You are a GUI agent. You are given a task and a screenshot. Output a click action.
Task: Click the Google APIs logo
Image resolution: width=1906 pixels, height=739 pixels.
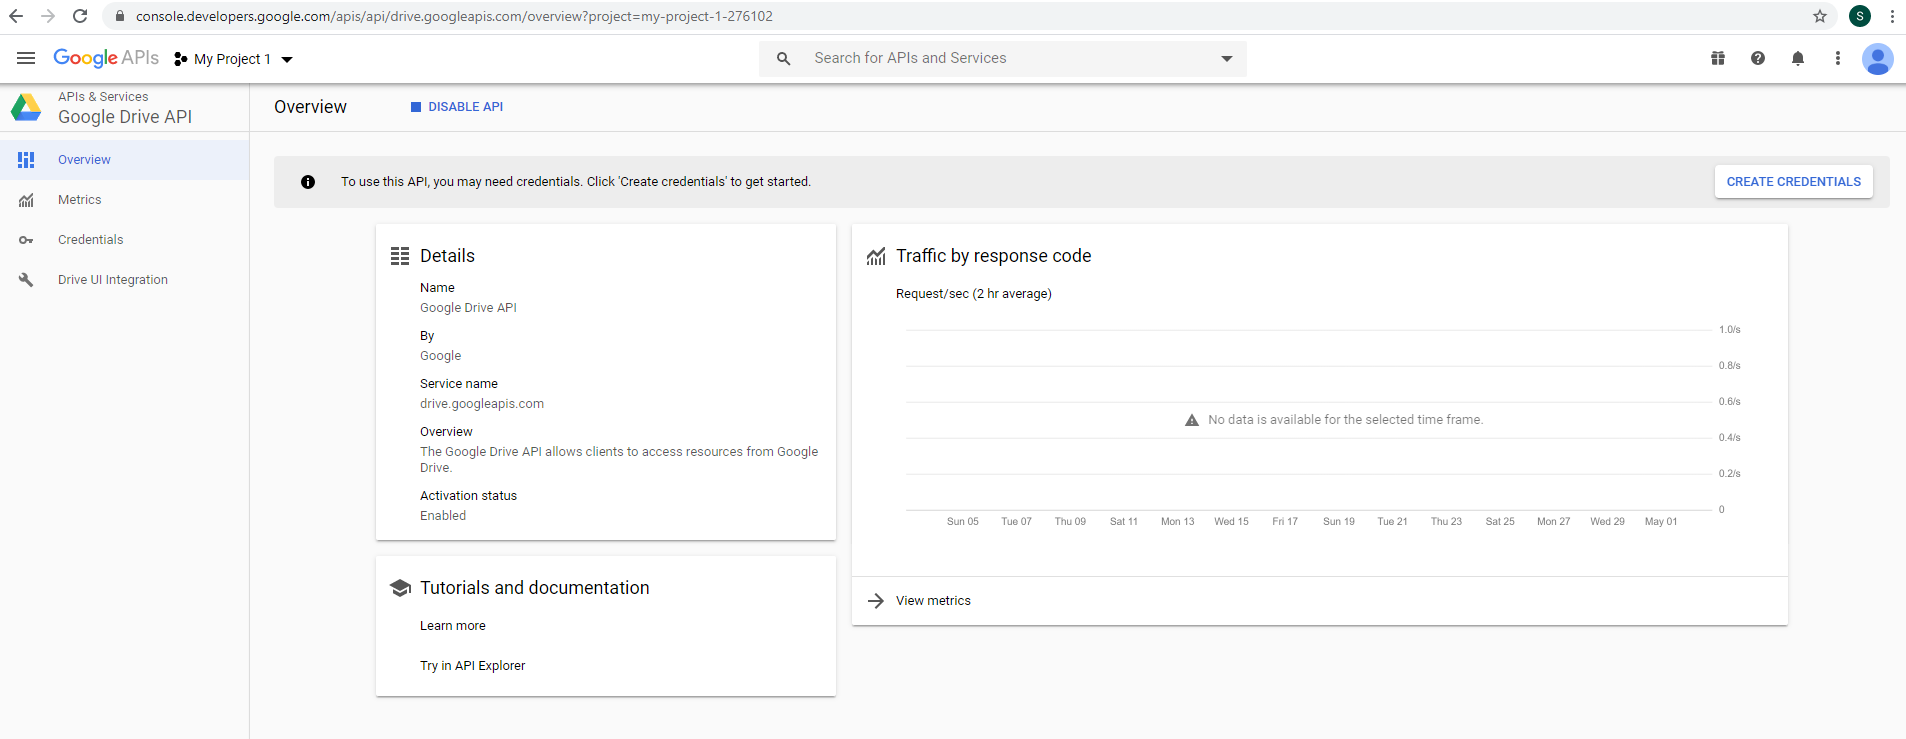click(x=106, y=58)
